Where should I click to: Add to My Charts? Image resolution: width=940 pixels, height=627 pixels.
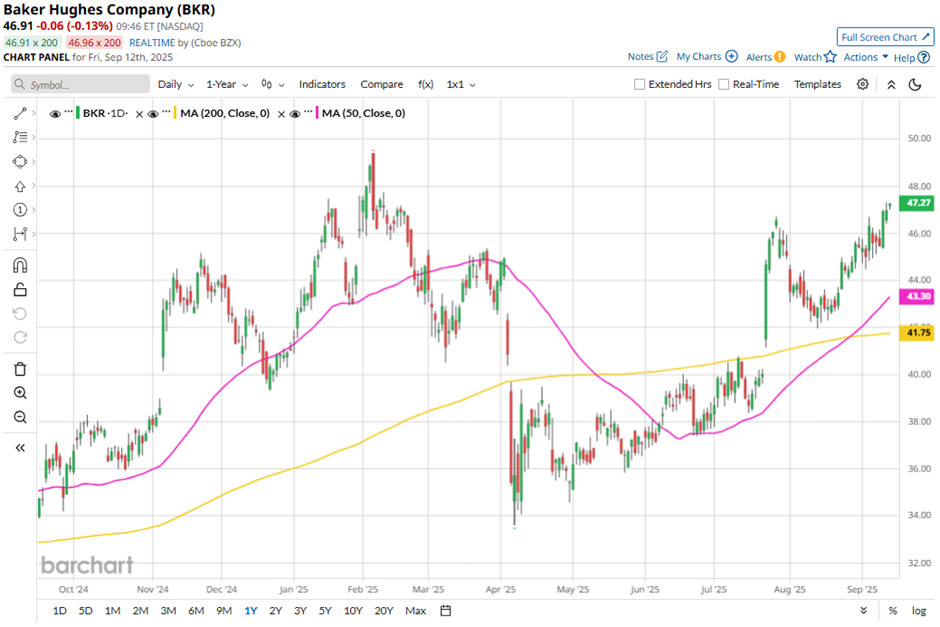pos(707,56)
